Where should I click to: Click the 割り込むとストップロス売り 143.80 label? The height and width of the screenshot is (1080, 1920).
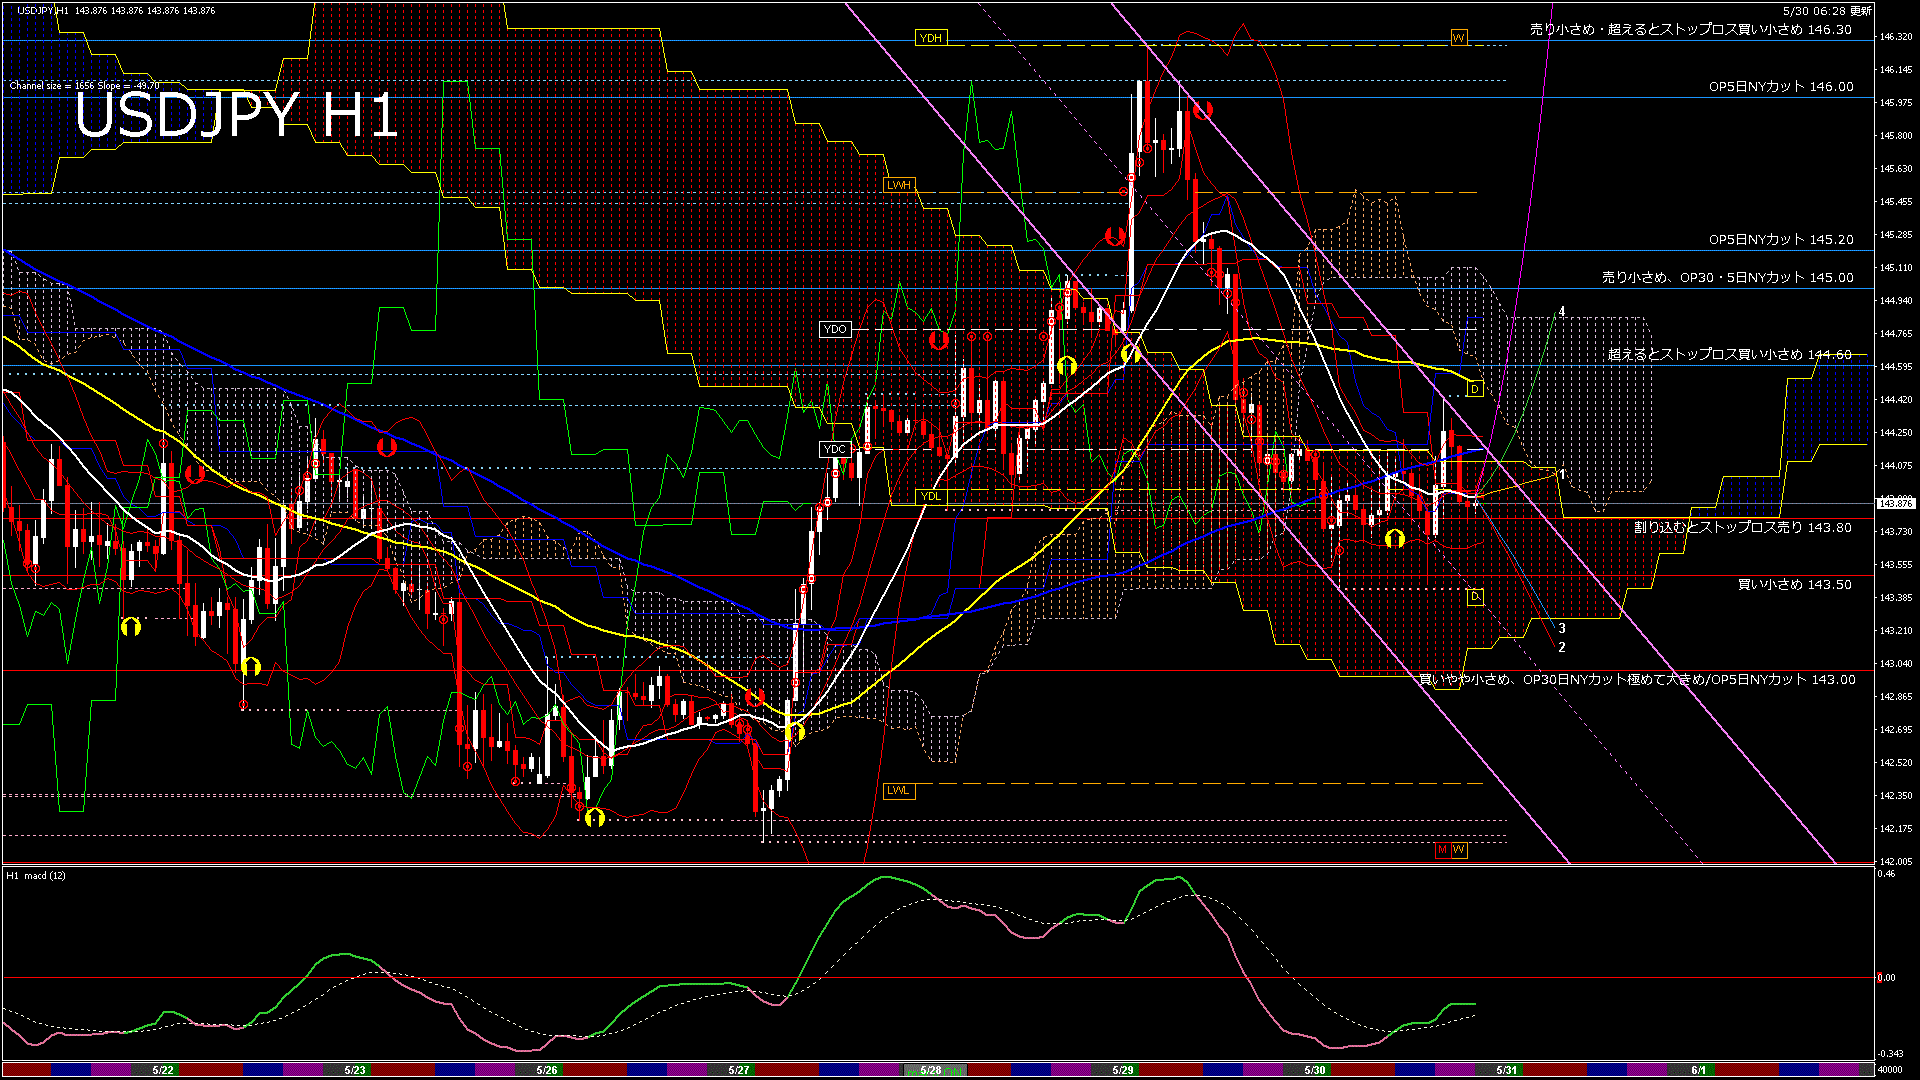[x=1742, y=527]
